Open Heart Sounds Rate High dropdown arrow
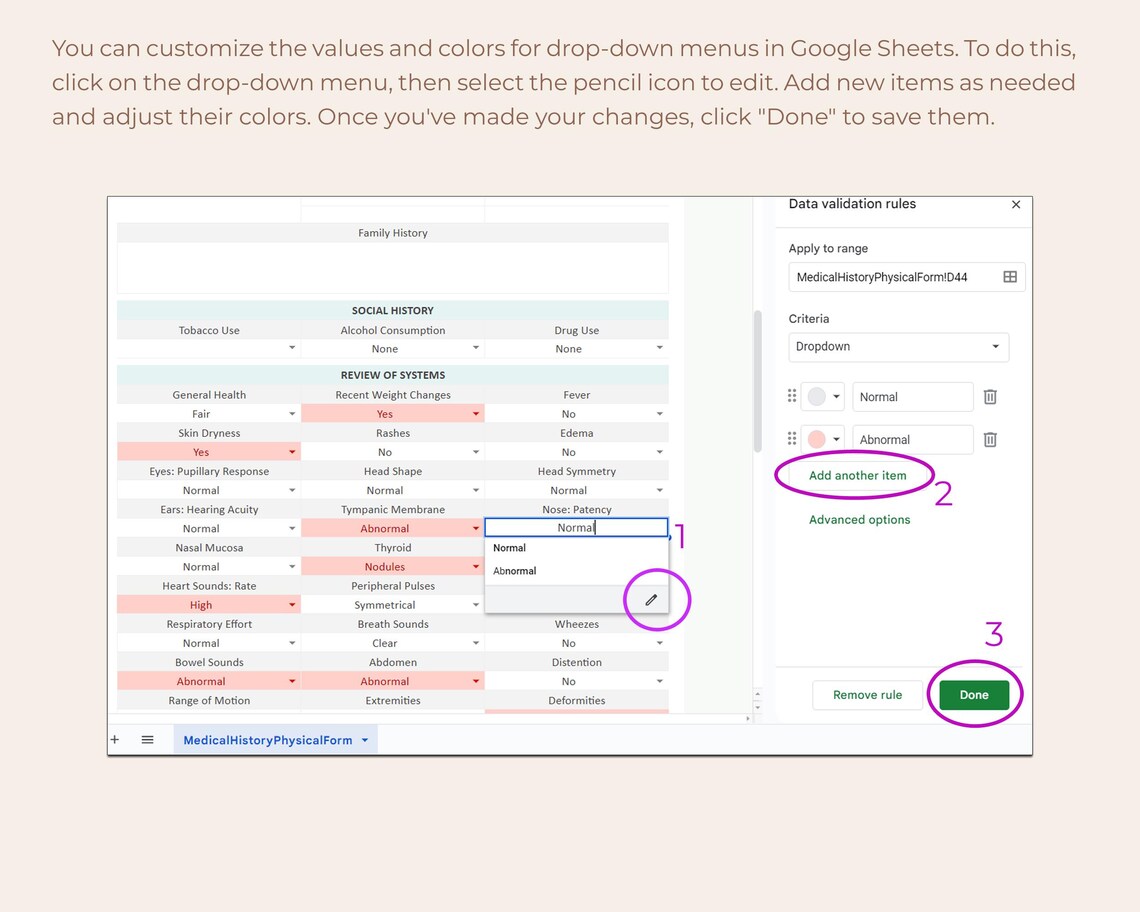 coord(292,604)
